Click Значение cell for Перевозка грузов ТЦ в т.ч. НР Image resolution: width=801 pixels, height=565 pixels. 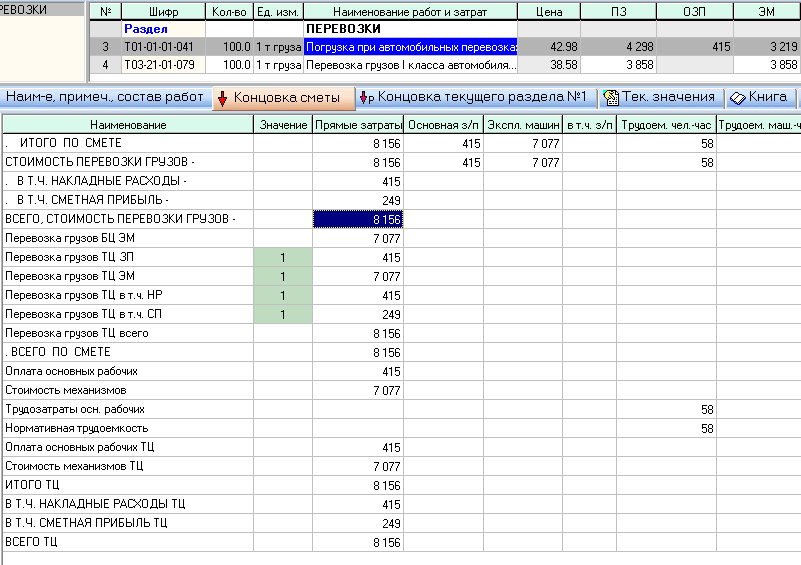(x=282, y=295)
